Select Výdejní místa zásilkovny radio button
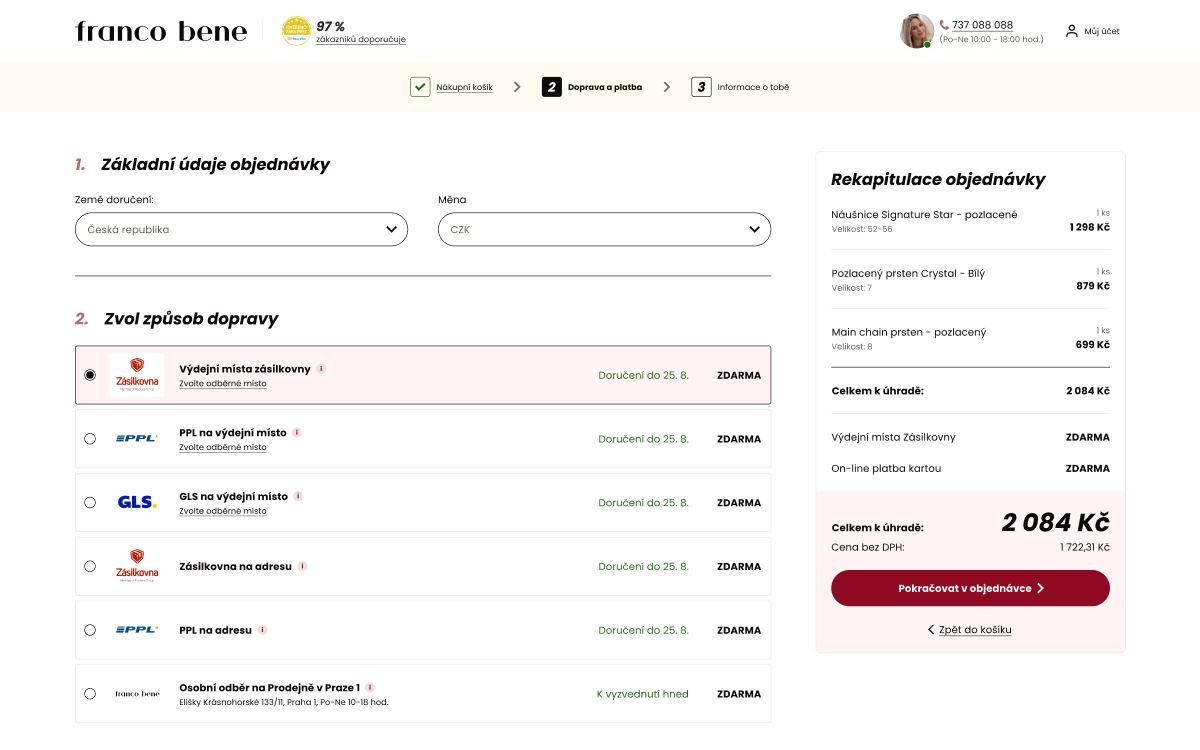The height and width of the screenshot is (750, 1200). (x=90, y=375)
